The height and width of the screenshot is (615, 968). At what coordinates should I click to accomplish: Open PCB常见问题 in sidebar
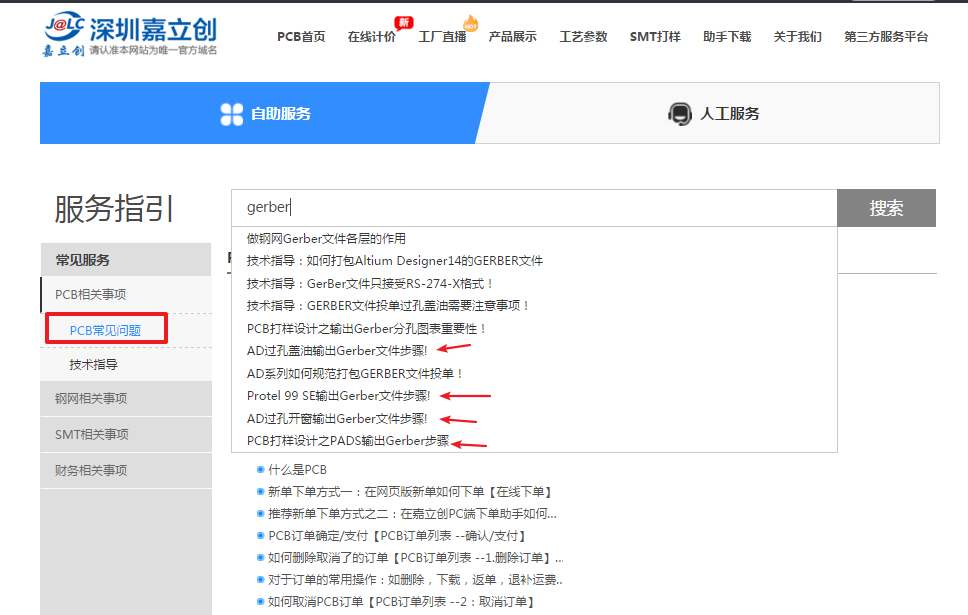[x=105, y=330]
